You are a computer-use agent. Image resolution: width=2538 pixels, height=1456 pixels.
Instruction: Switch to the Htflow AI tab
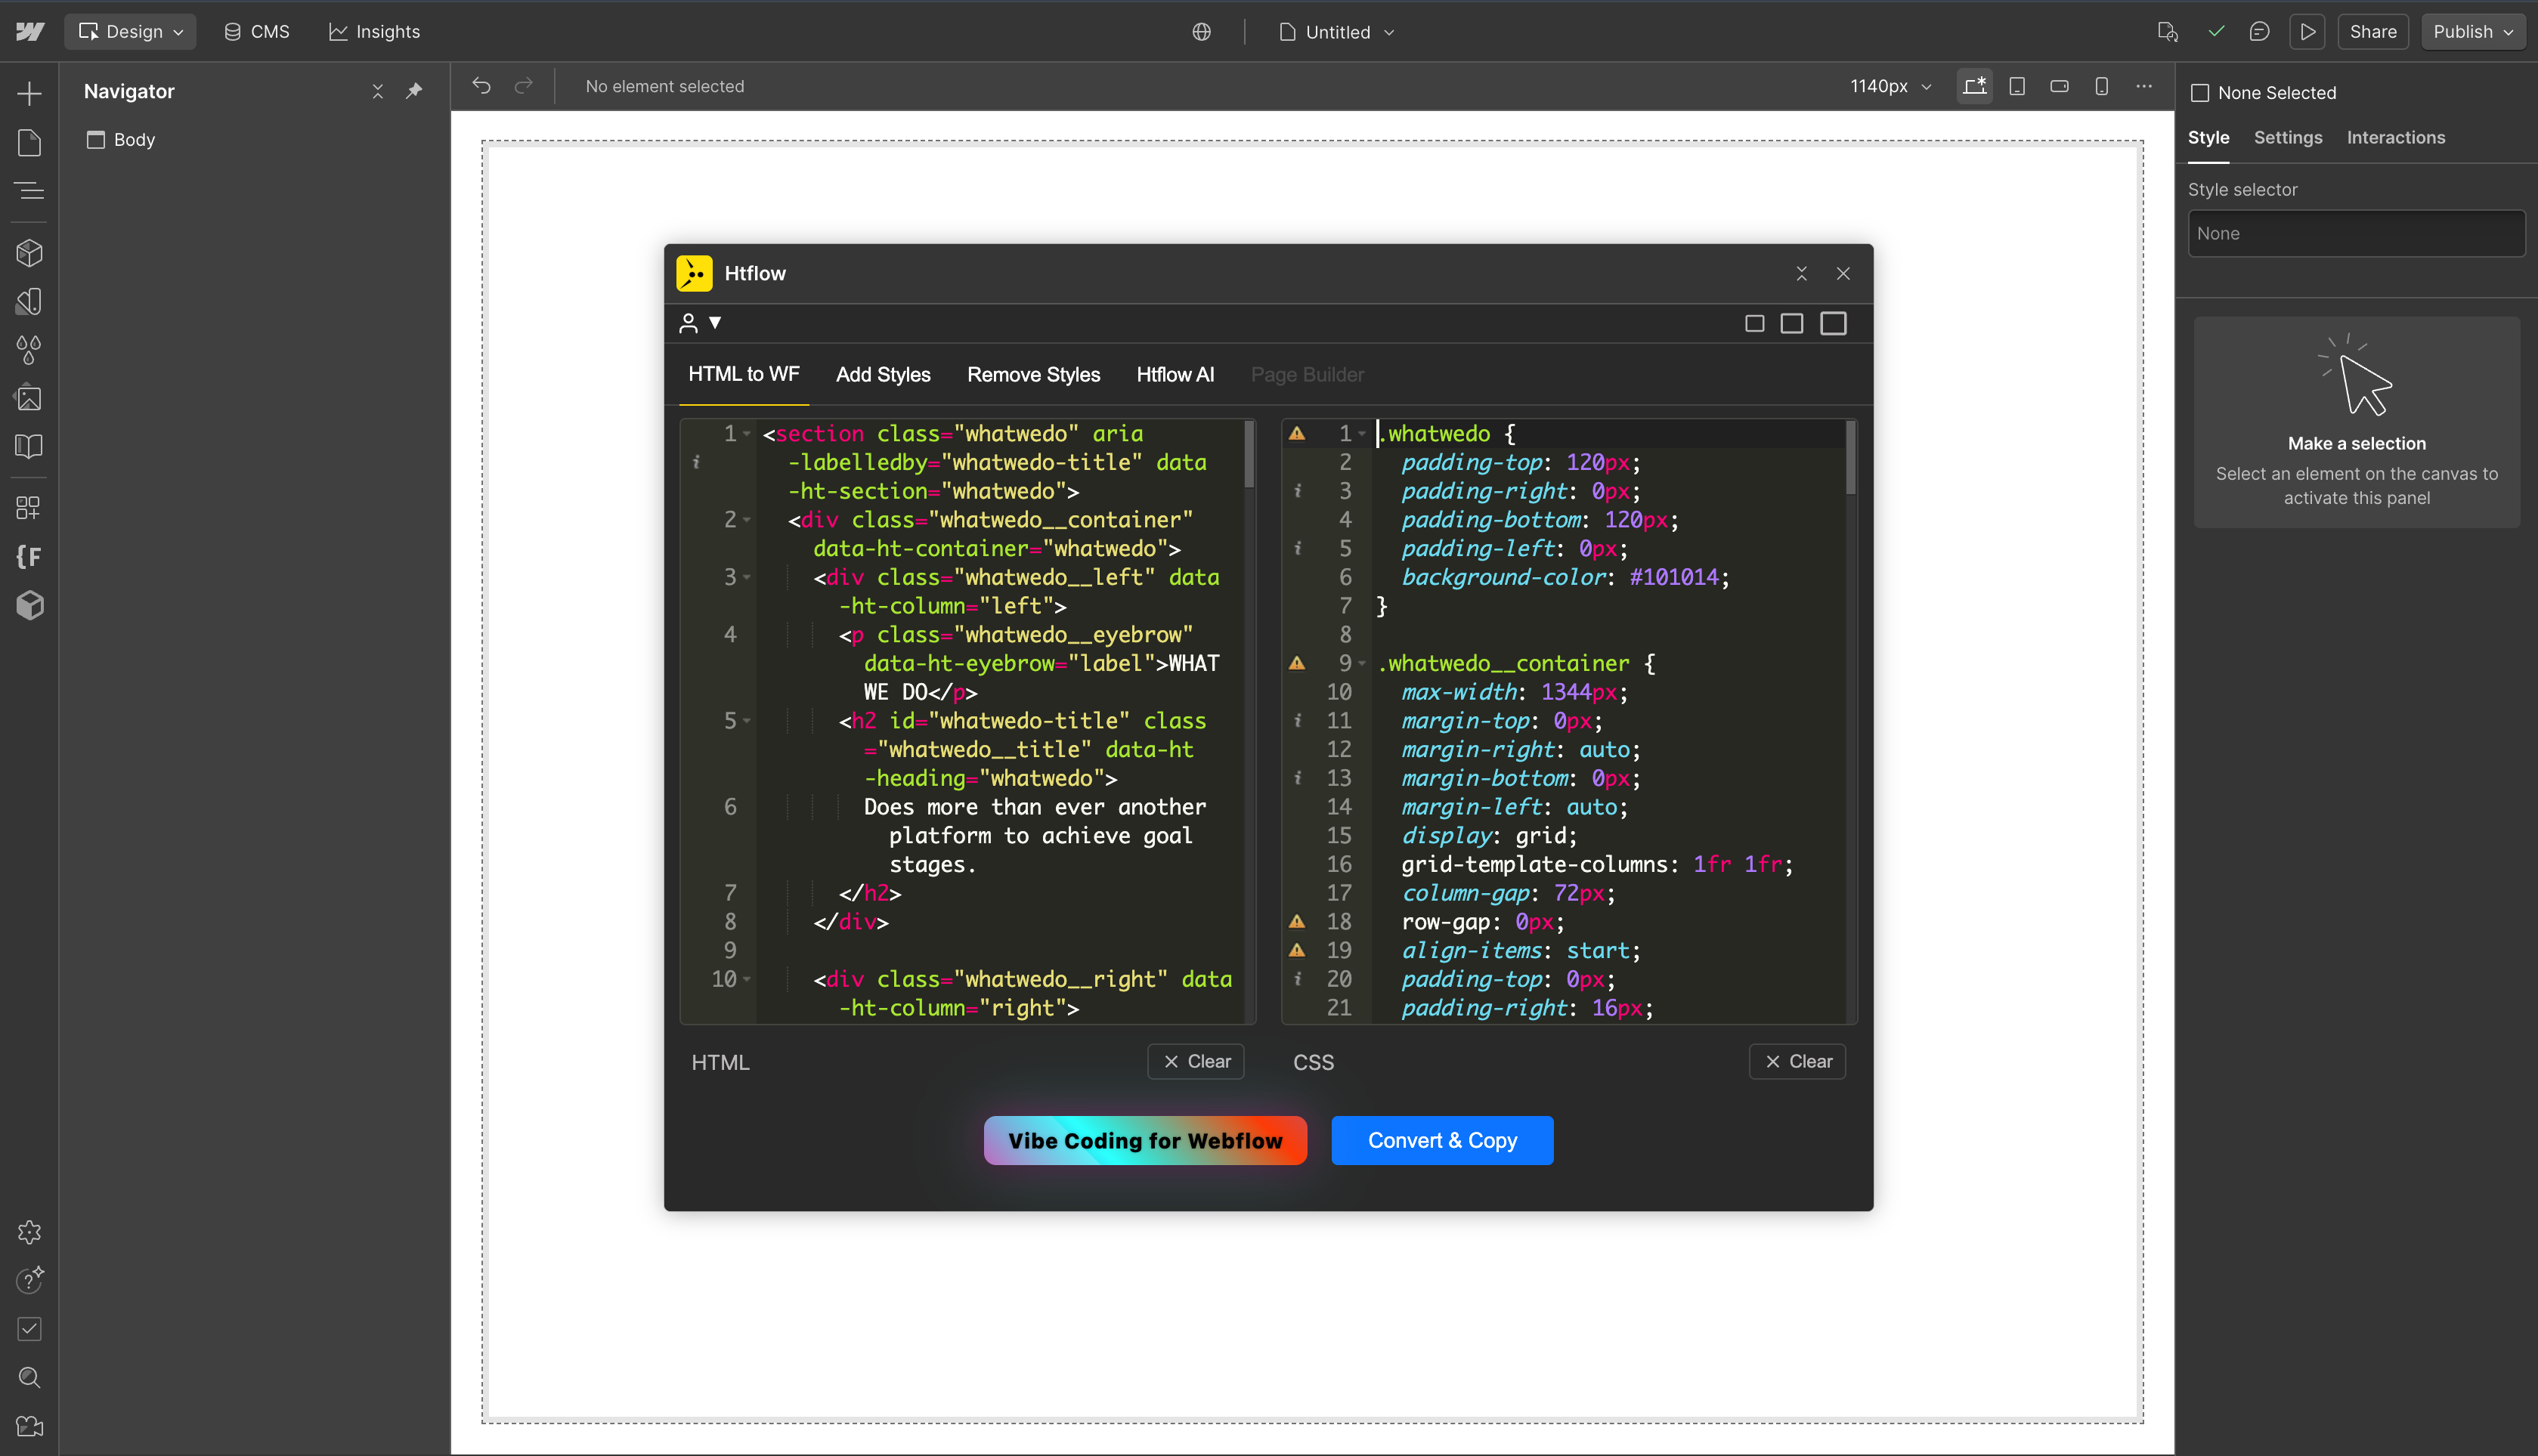(1175, 374)
